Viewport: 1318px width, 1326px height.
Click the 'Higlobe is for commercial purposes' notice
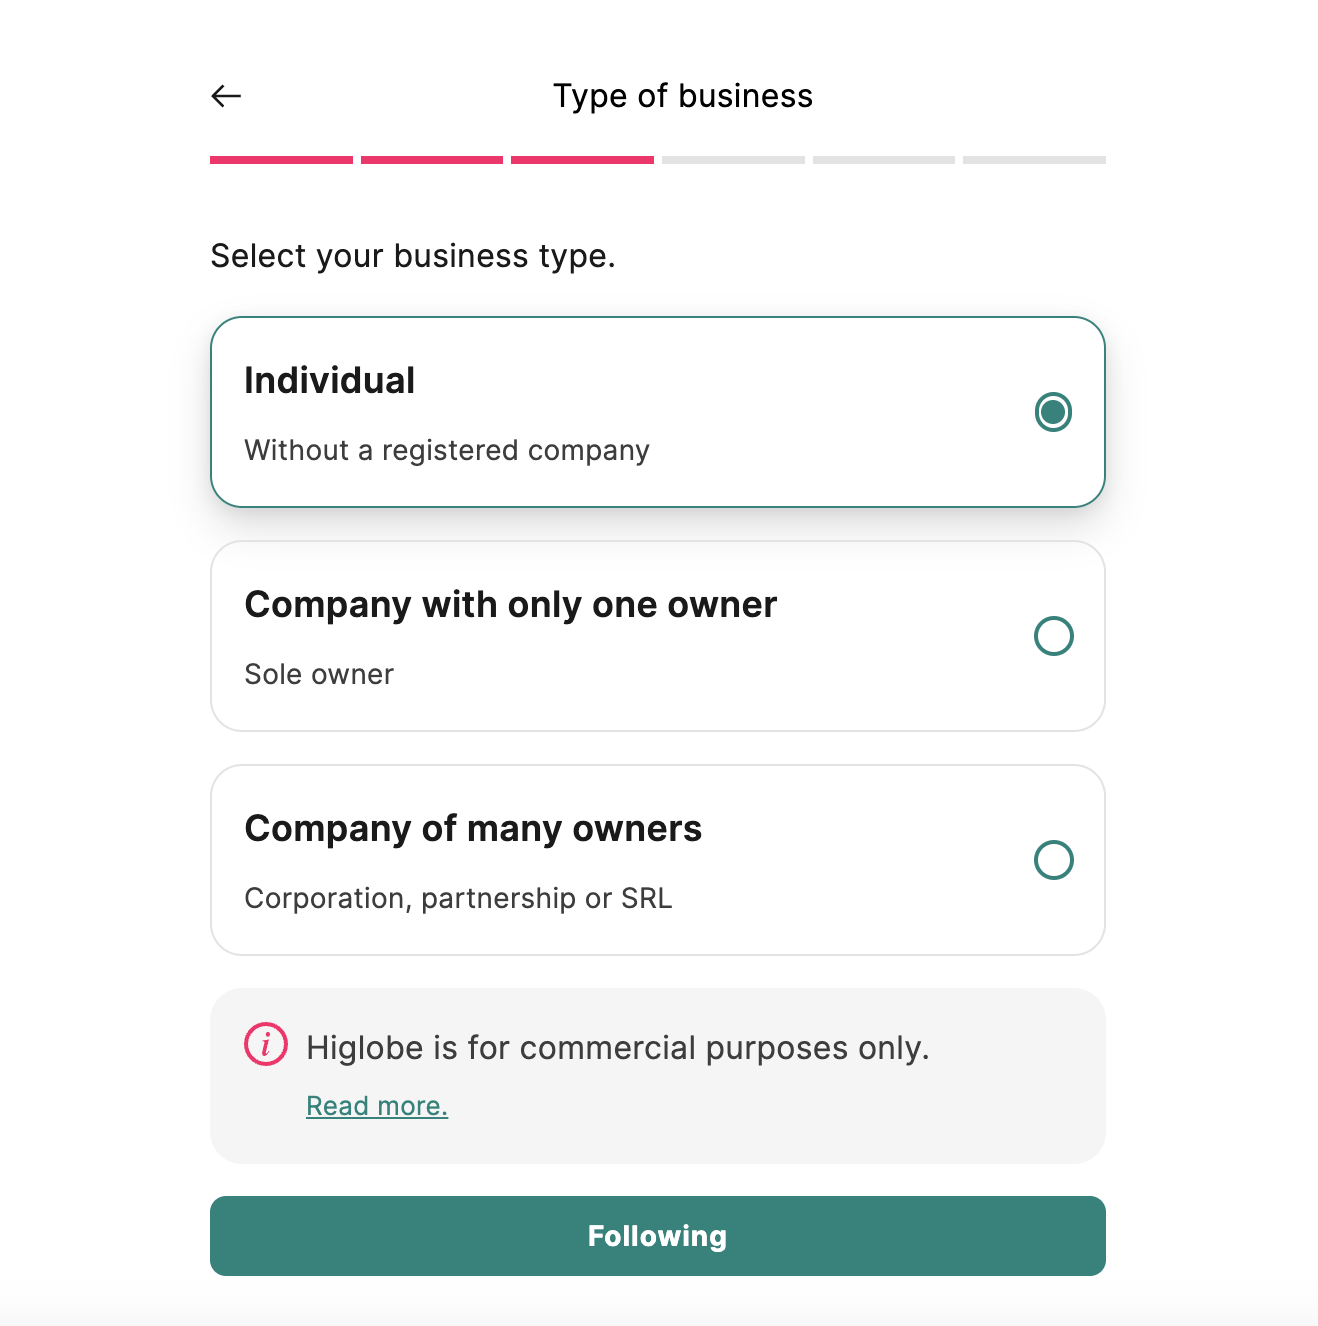click(x=618, y=1047)
